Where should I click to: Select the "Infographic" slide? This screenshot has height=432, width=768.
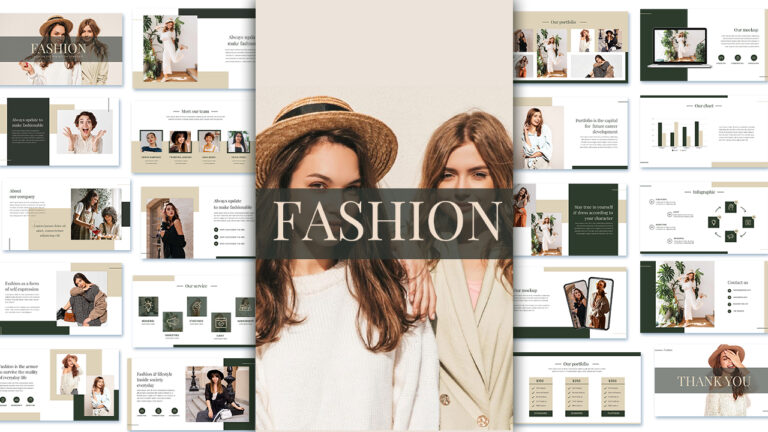click(x=704, y=217)
